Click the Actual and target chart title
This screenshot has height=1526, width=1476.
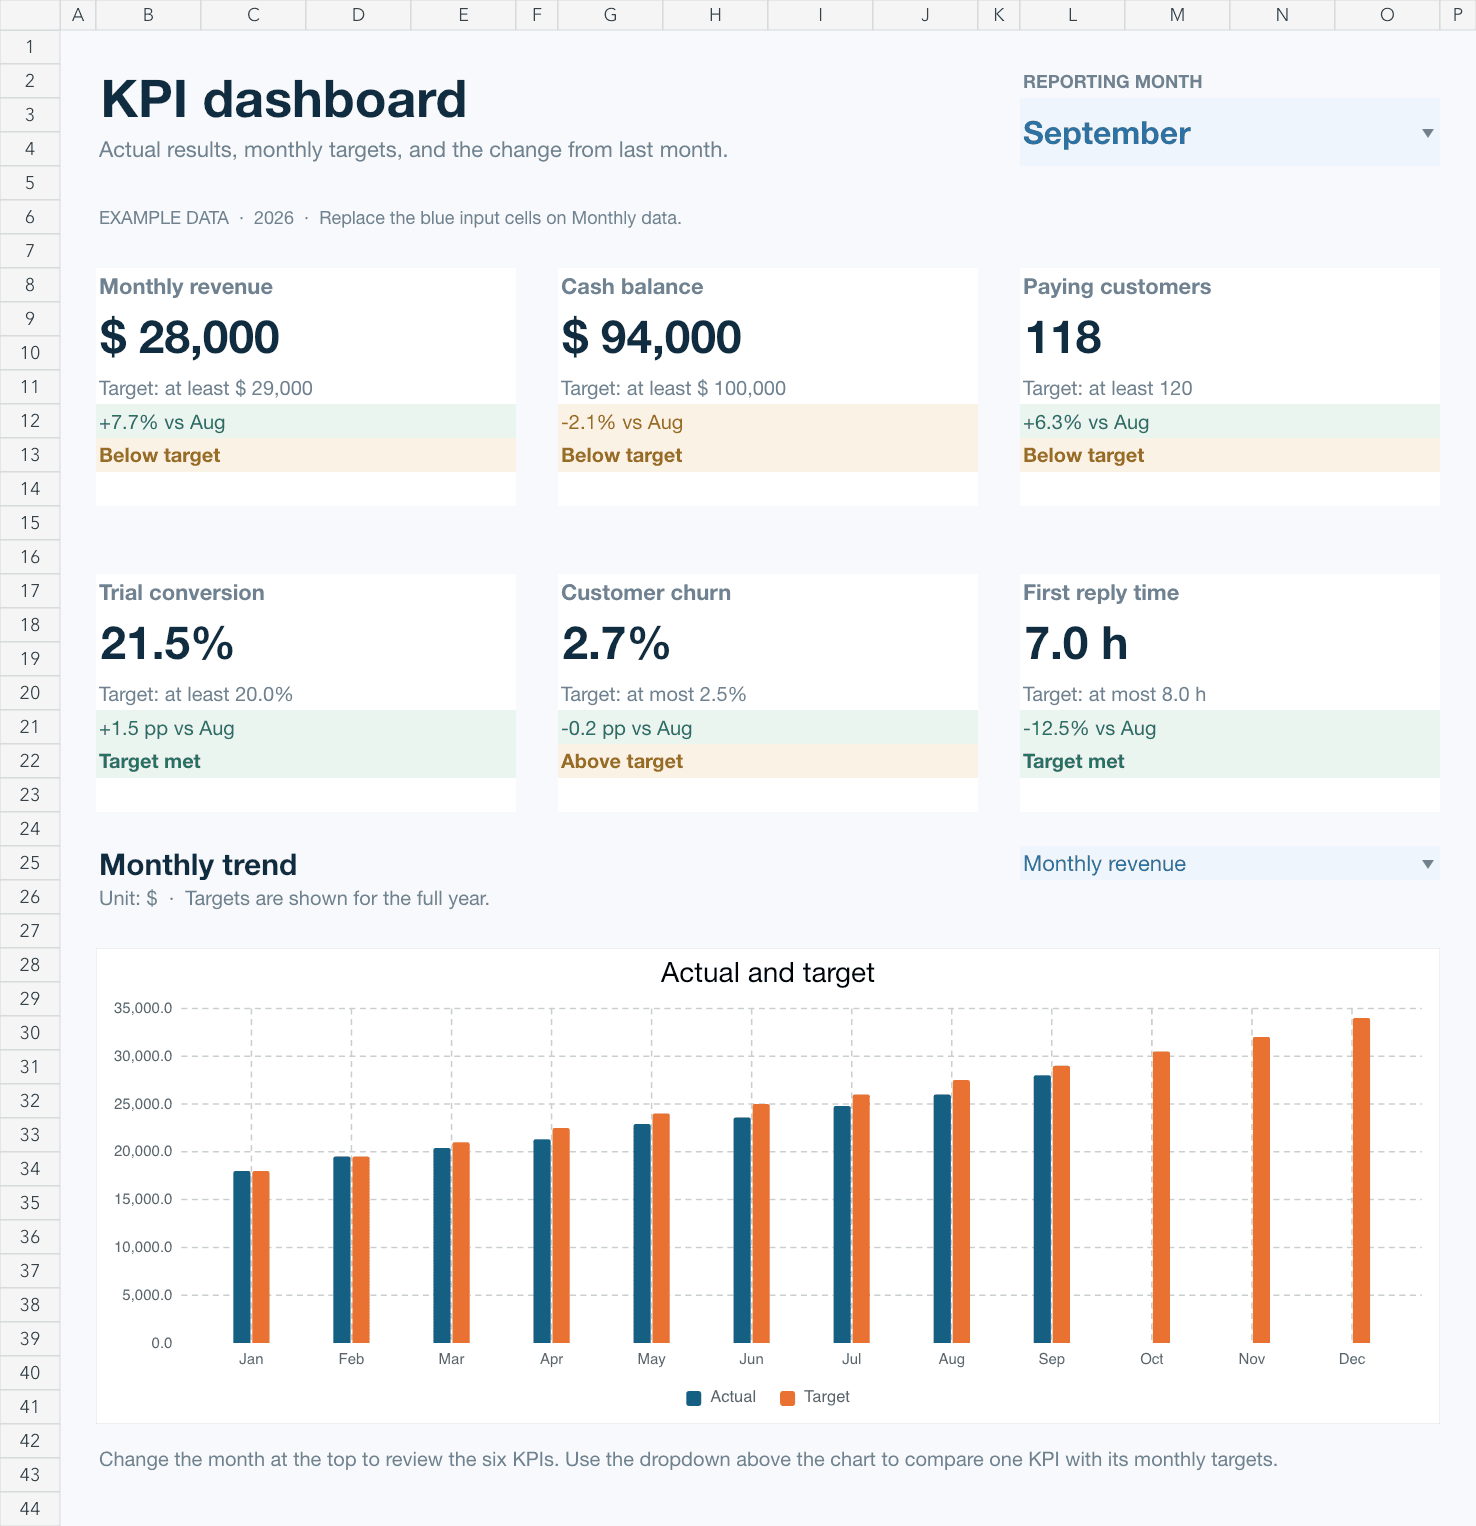point(768,973)
